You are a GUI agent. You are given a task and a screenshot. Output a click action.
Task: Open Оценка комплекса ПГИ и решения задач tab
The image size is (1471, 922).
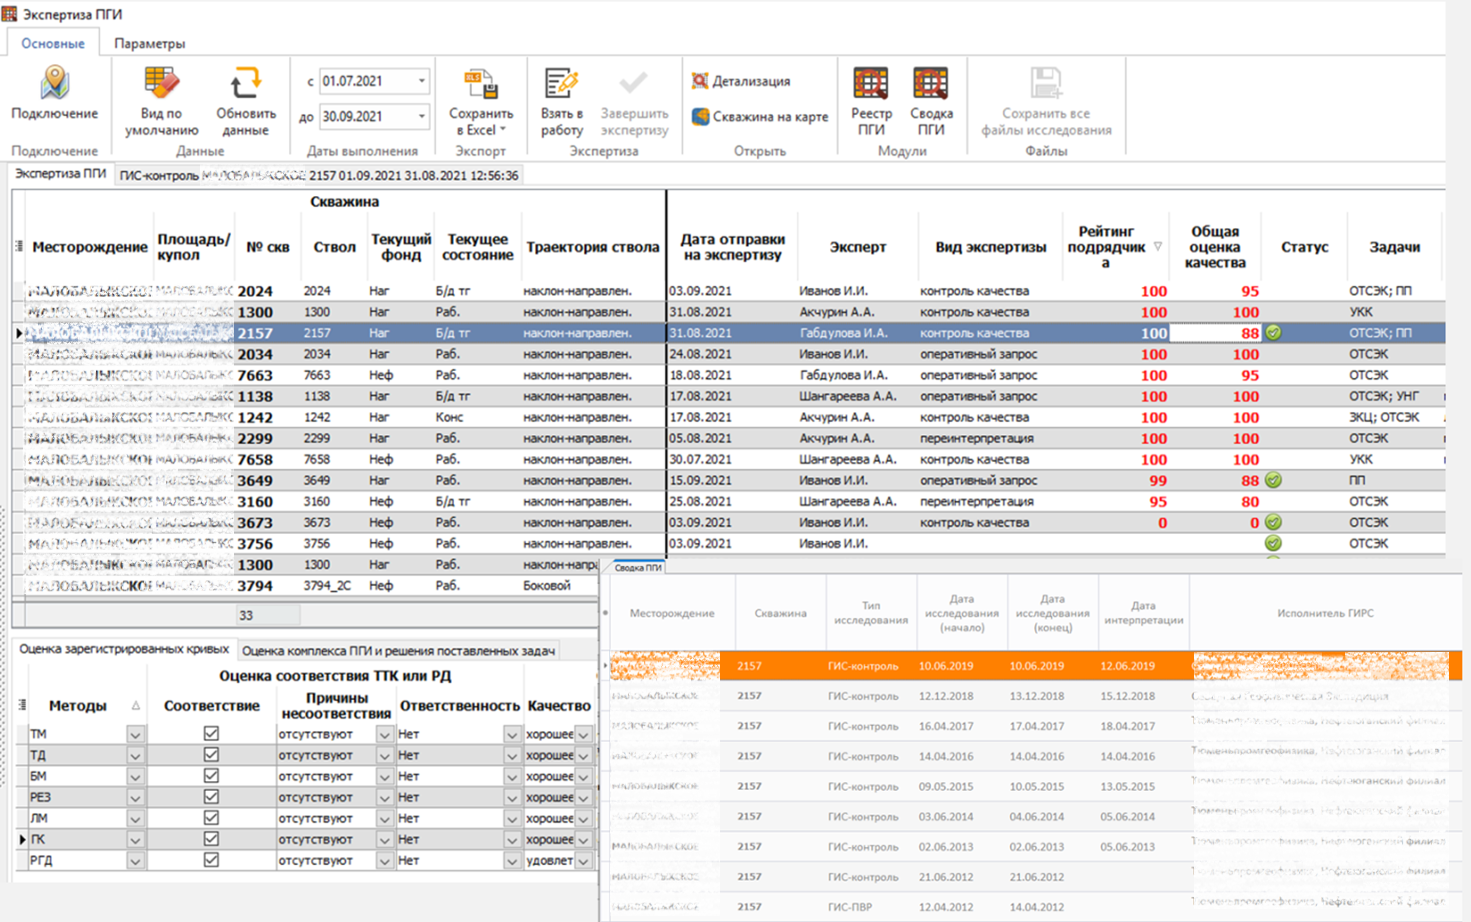(x=398, y=651)
